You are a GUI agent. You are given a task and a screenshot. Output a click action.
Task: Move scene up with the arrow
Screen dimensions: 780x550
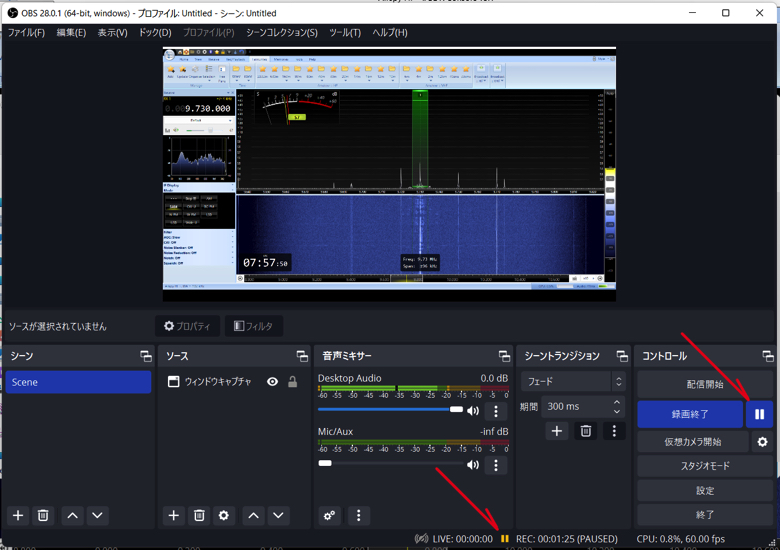pyautogui.click(x=72, y=516)
